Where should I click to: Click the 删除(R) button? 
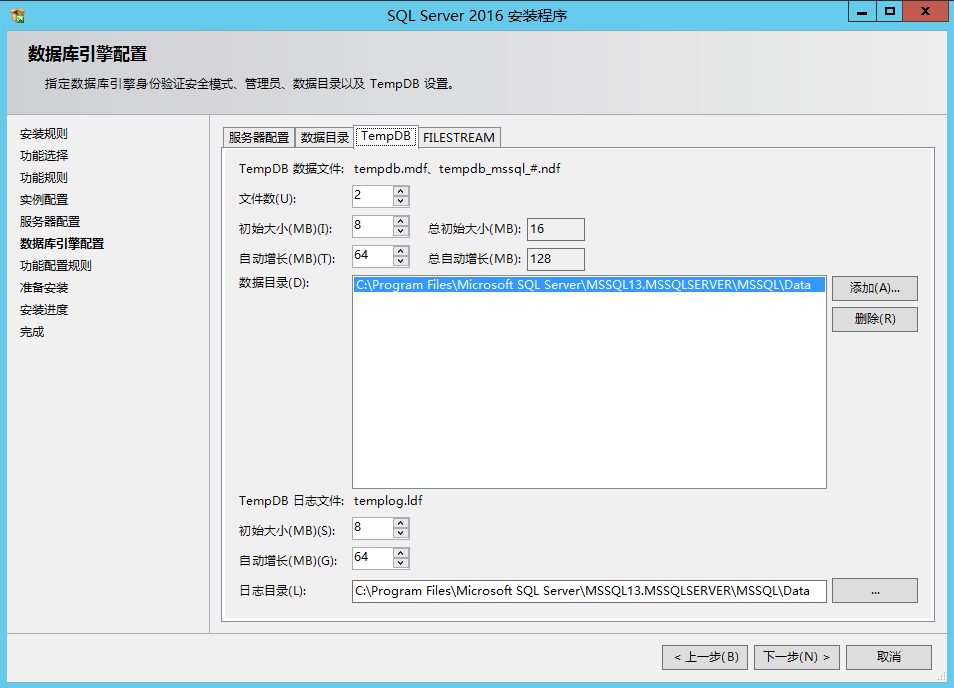pos(874,319)
